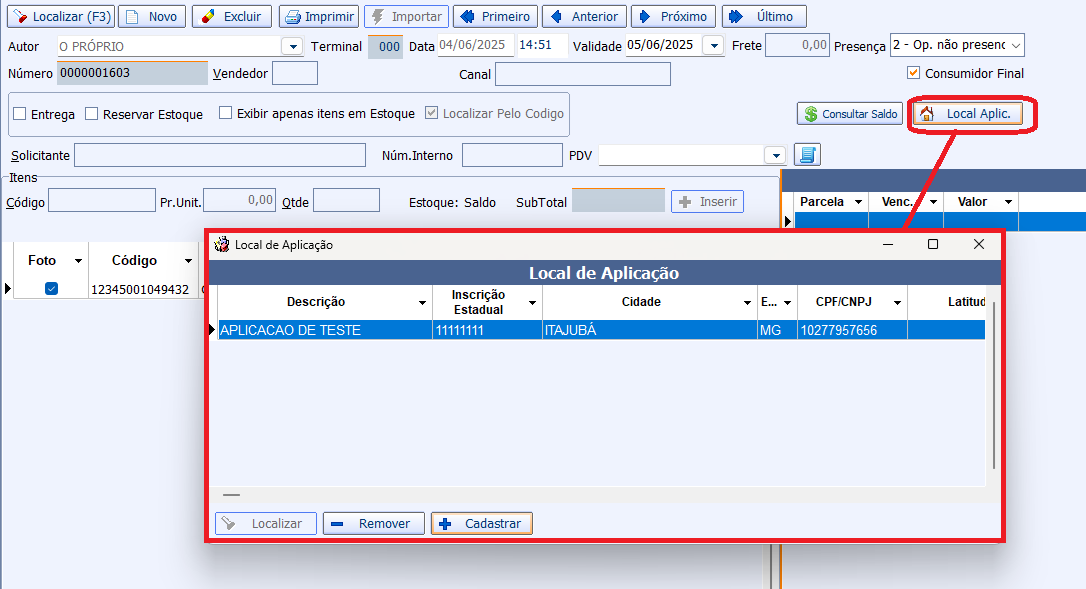Click the Excluir eraser button

tap(231, 17)
